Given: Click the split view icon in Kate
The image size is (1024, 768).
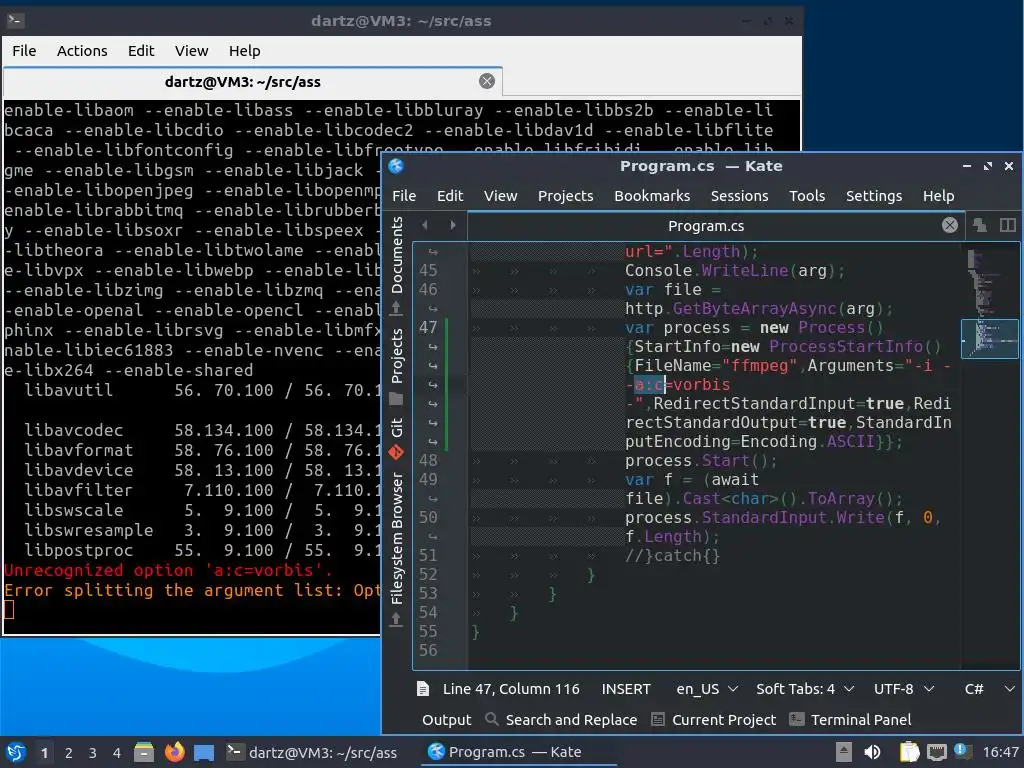Looking at the screenshot, I should point(1008,225).
